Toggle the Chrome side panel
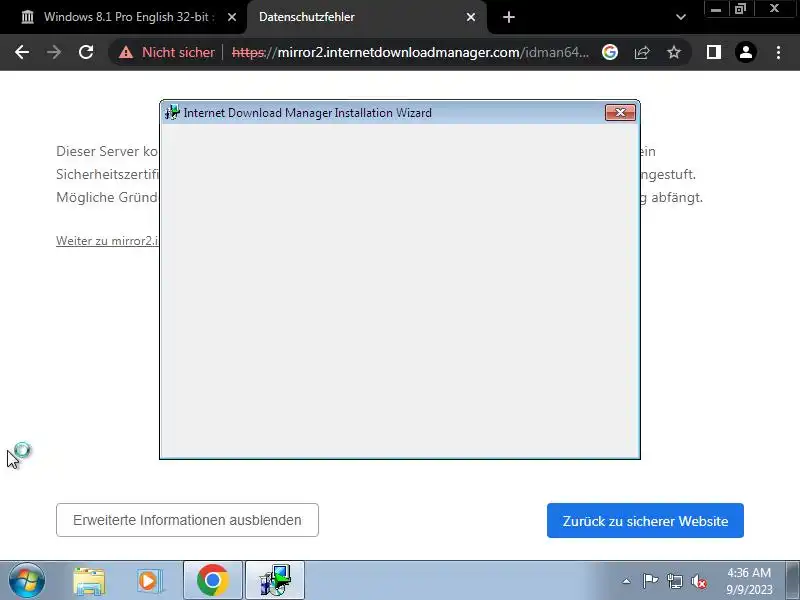800x600 pixels. point(714,52)
